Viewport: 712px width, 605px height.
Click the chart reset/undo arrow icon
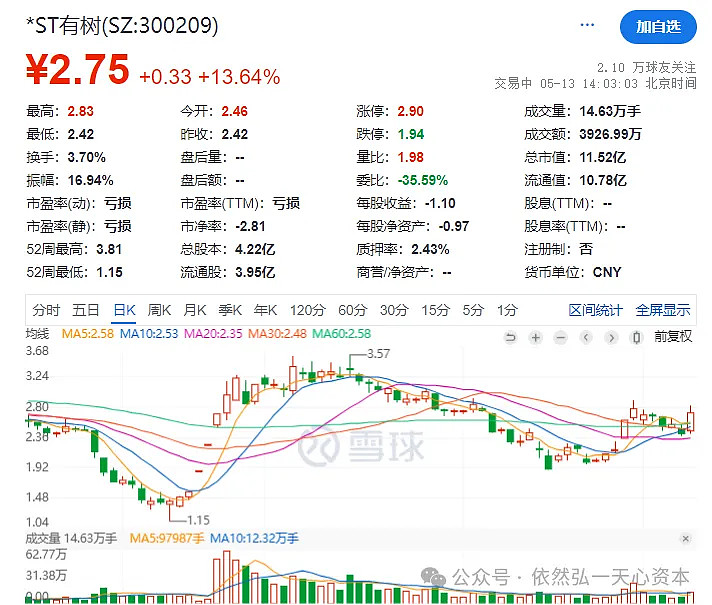(510, 337)
